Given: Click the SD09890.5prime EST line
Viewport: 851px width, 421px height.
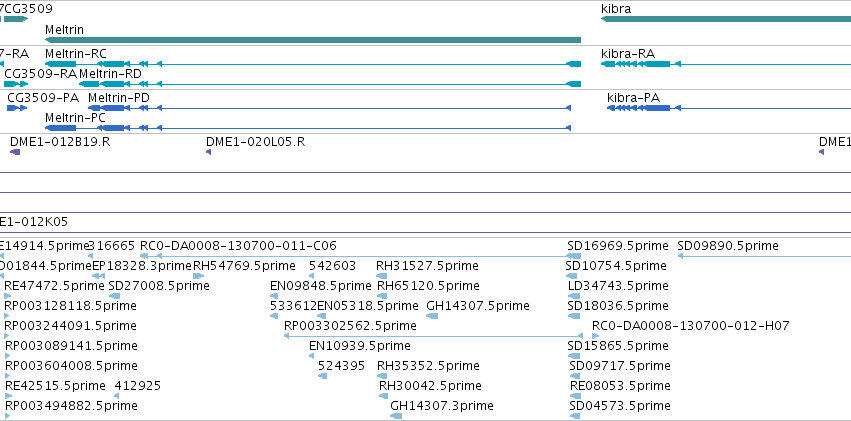Looking at the screenshot, I should 764,256.
